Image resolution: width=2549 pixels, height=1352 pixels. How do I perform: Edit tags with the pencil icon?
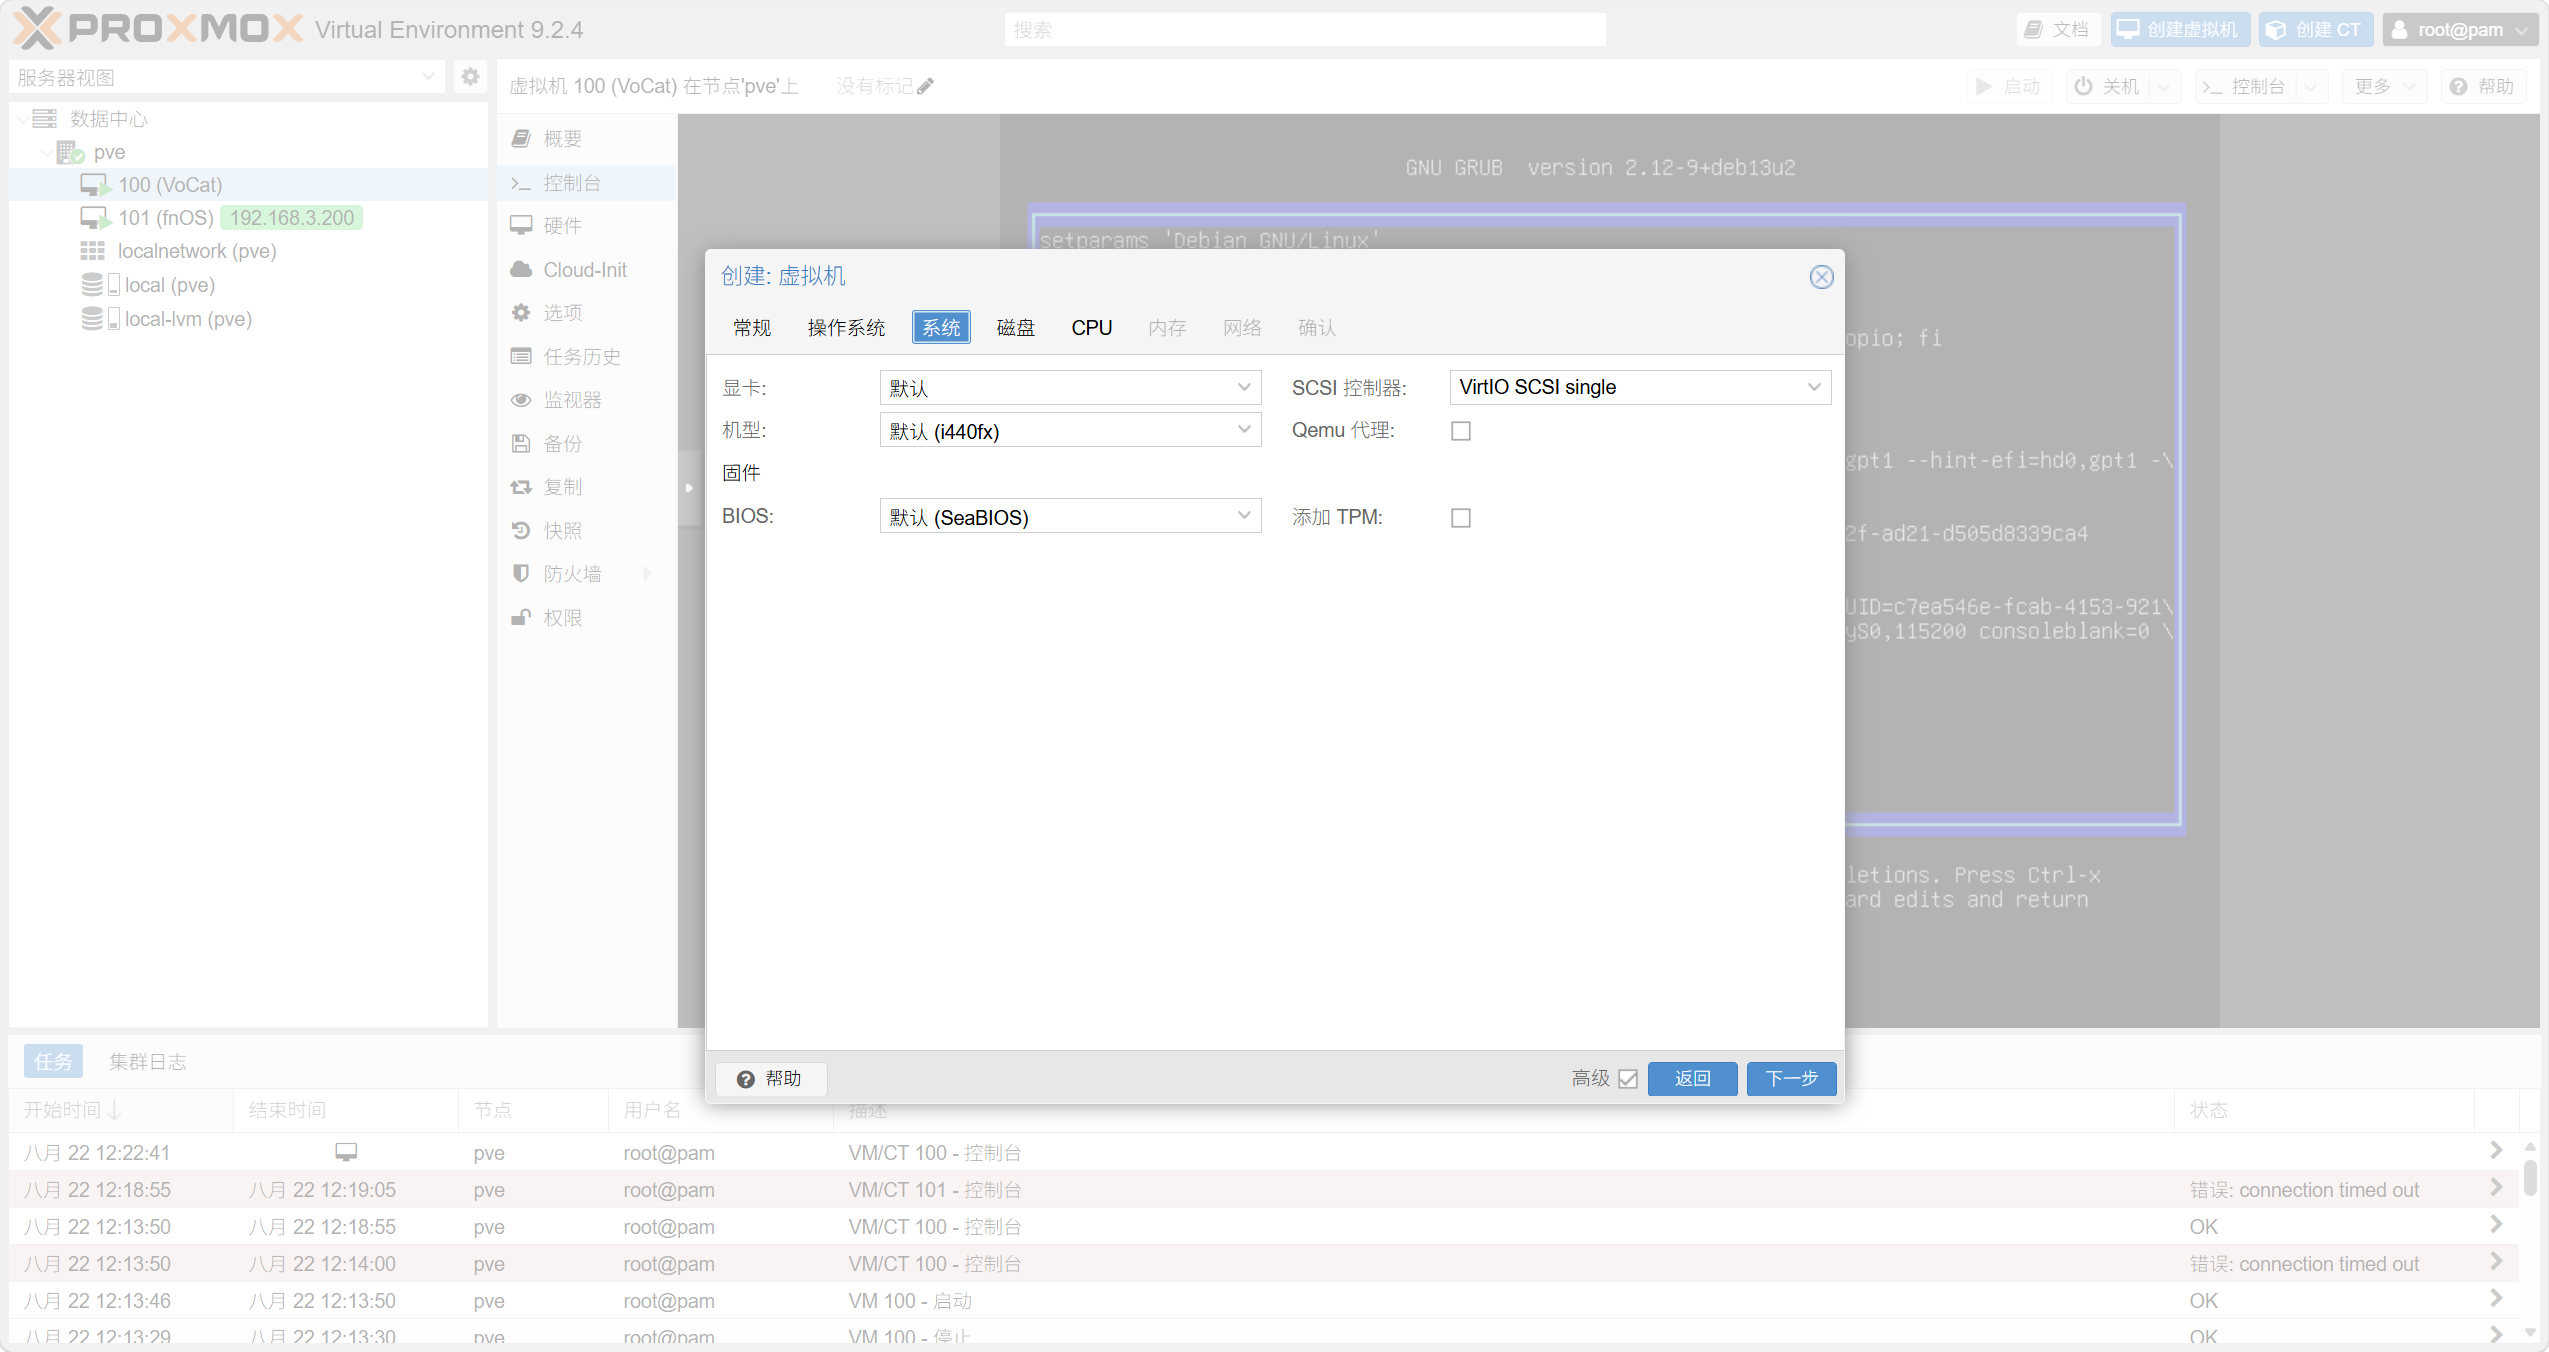click(x=926, y=87)
